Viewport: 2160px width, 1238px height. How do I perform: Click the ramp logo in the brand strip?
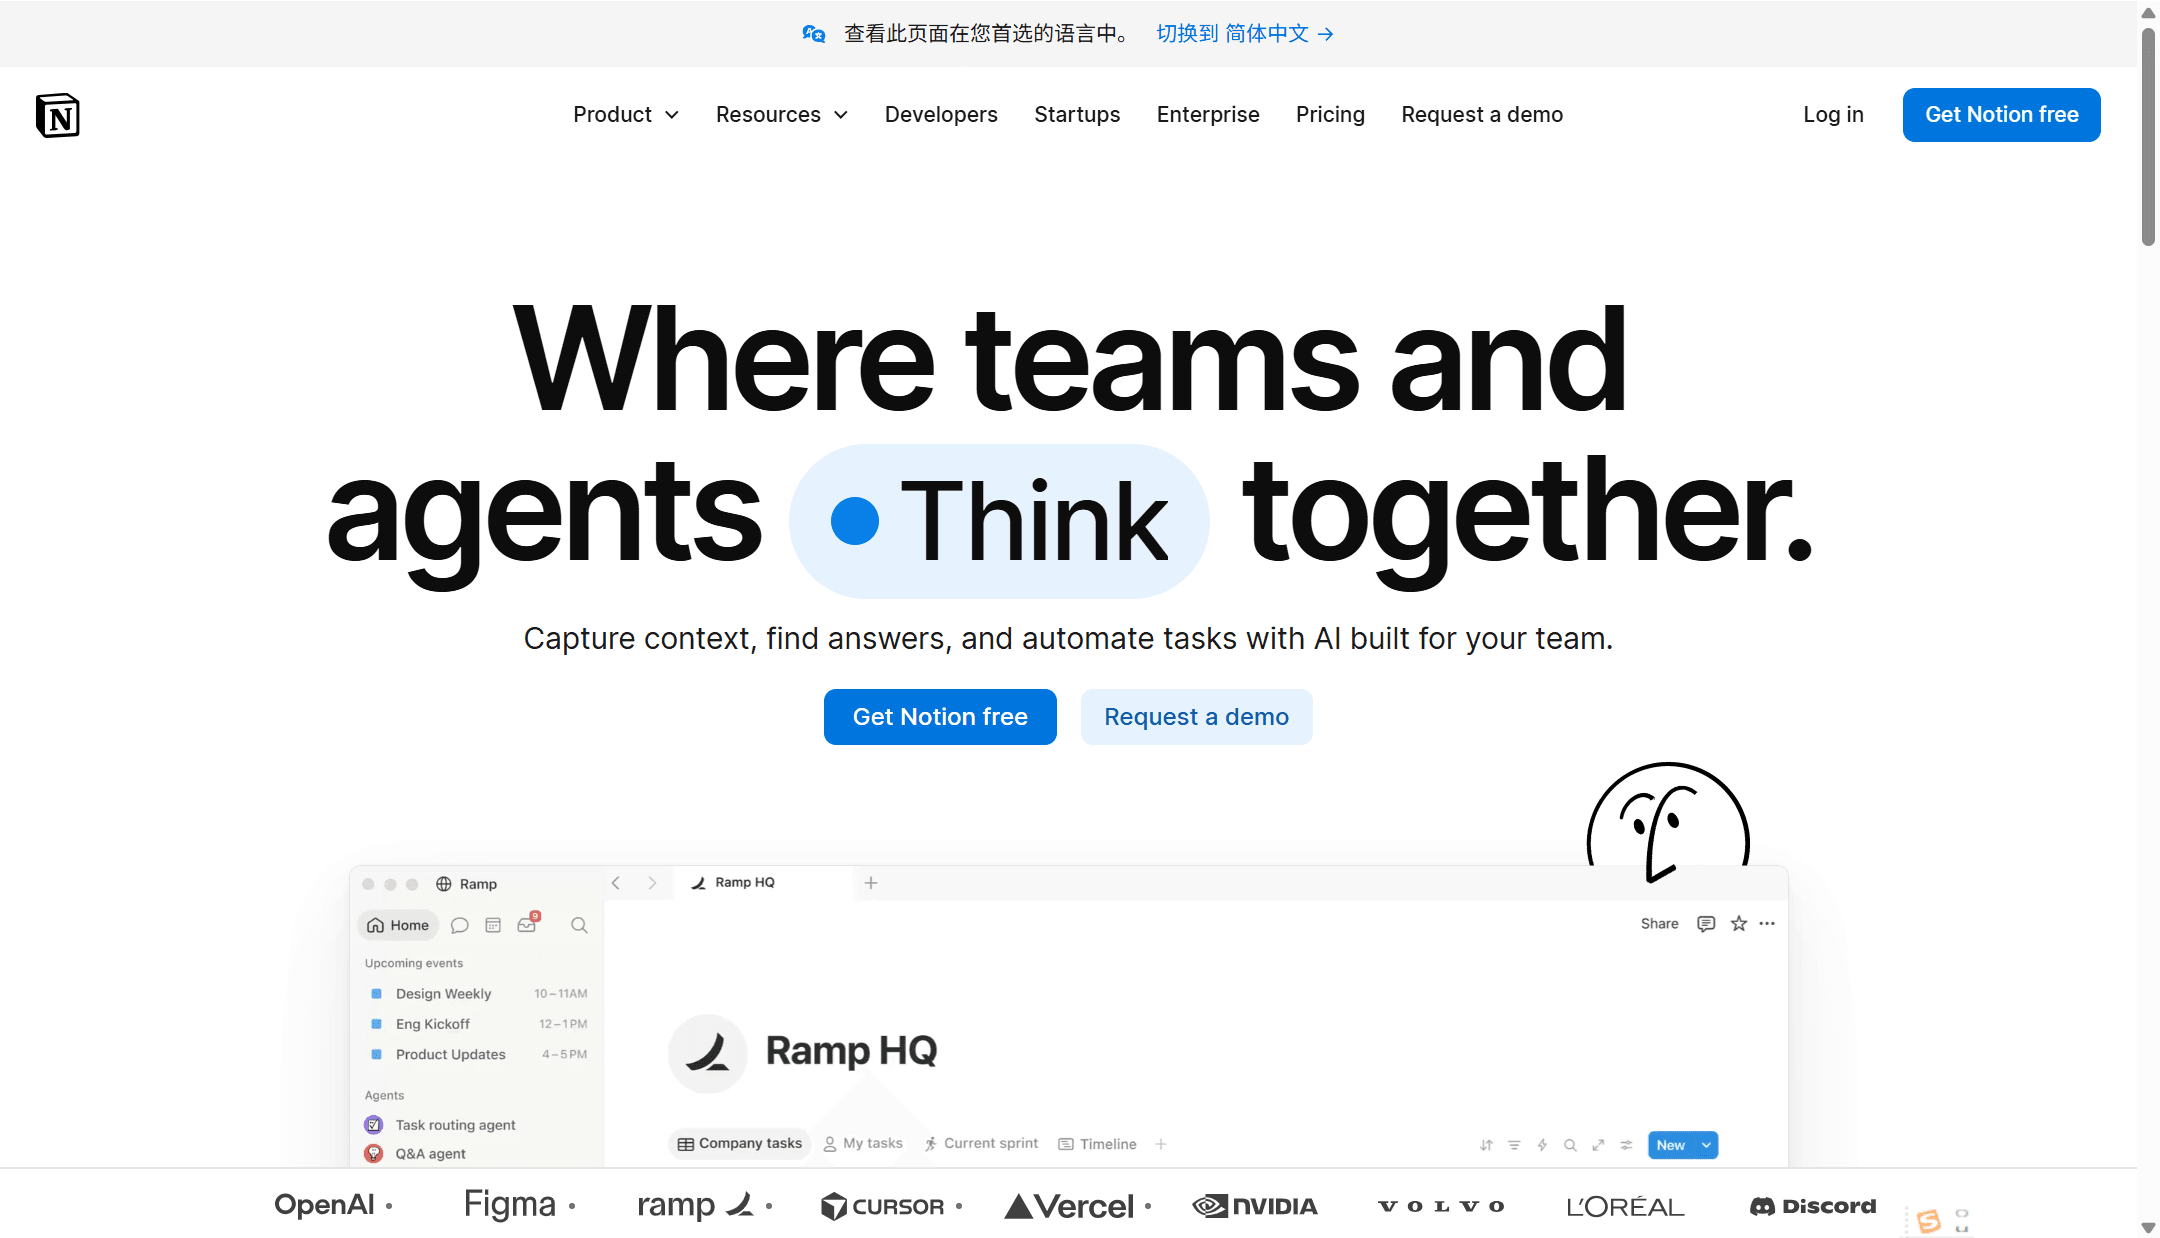click(x=696, y=1205)
